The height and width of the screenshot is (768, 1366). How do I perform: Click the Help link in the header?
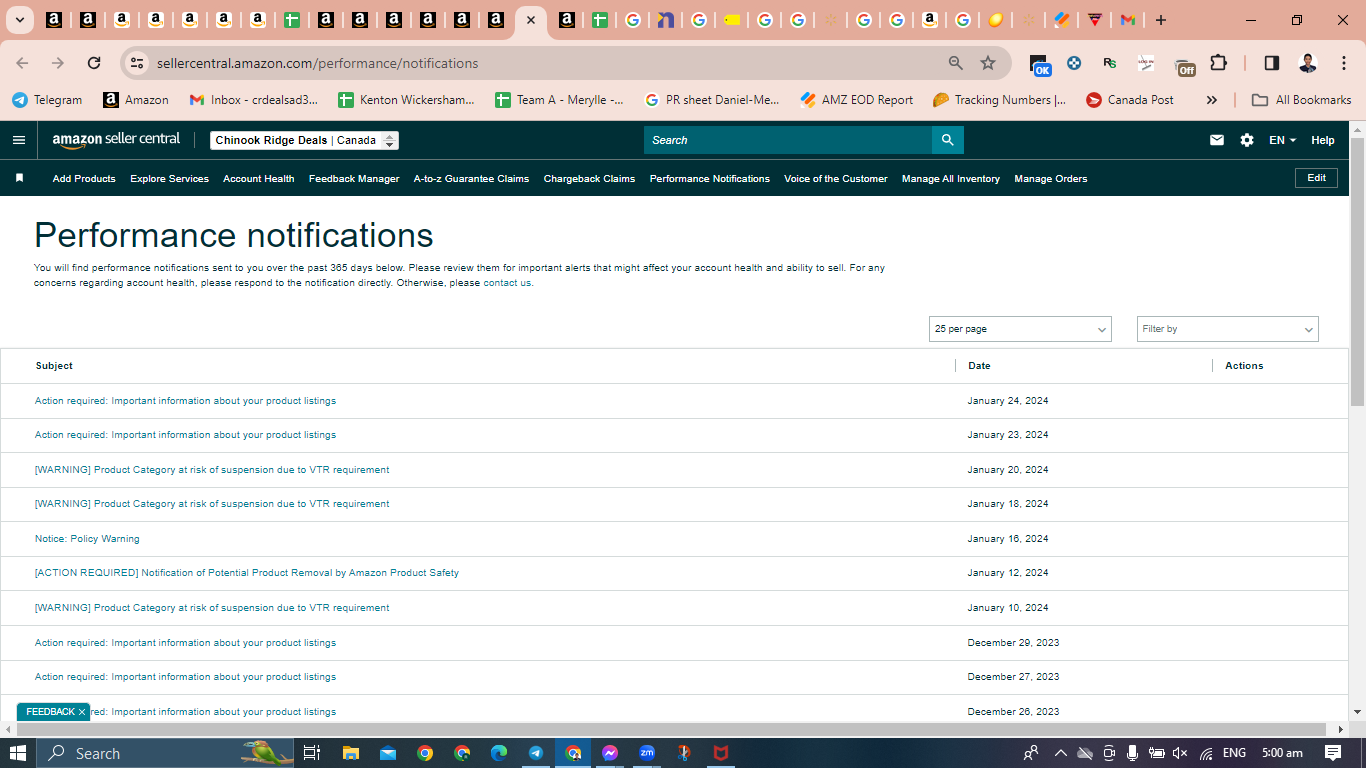[1323, 140]
